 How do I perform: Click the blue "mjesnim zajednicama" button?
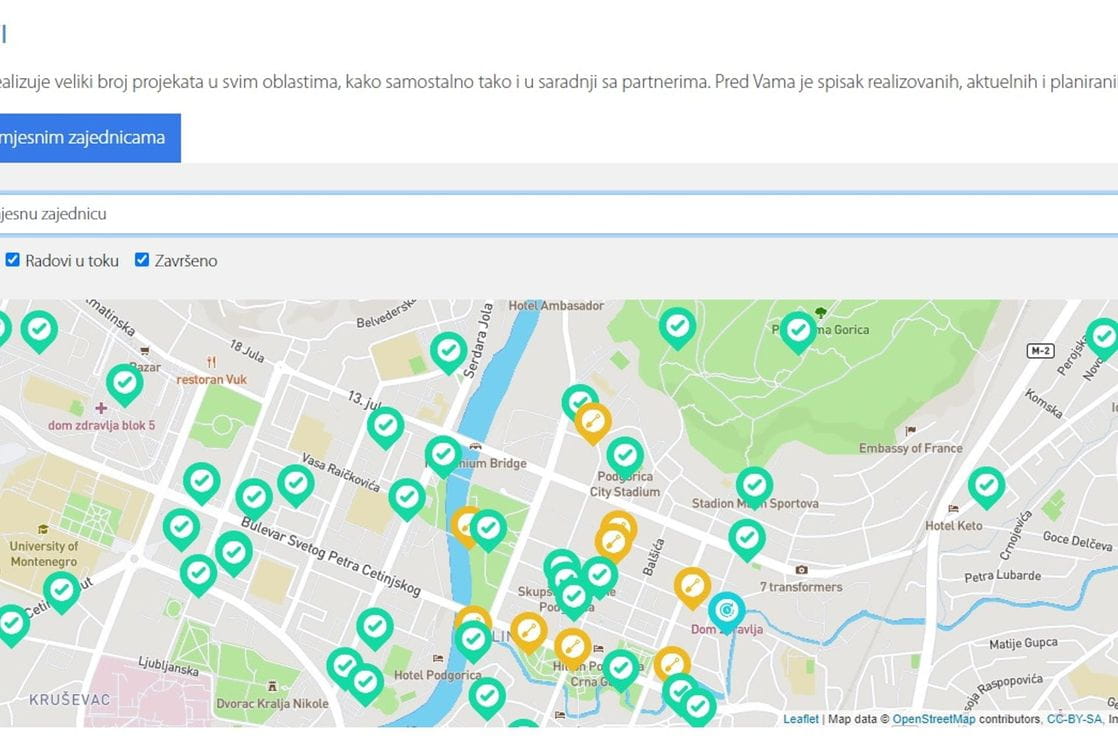pos(88,137)
